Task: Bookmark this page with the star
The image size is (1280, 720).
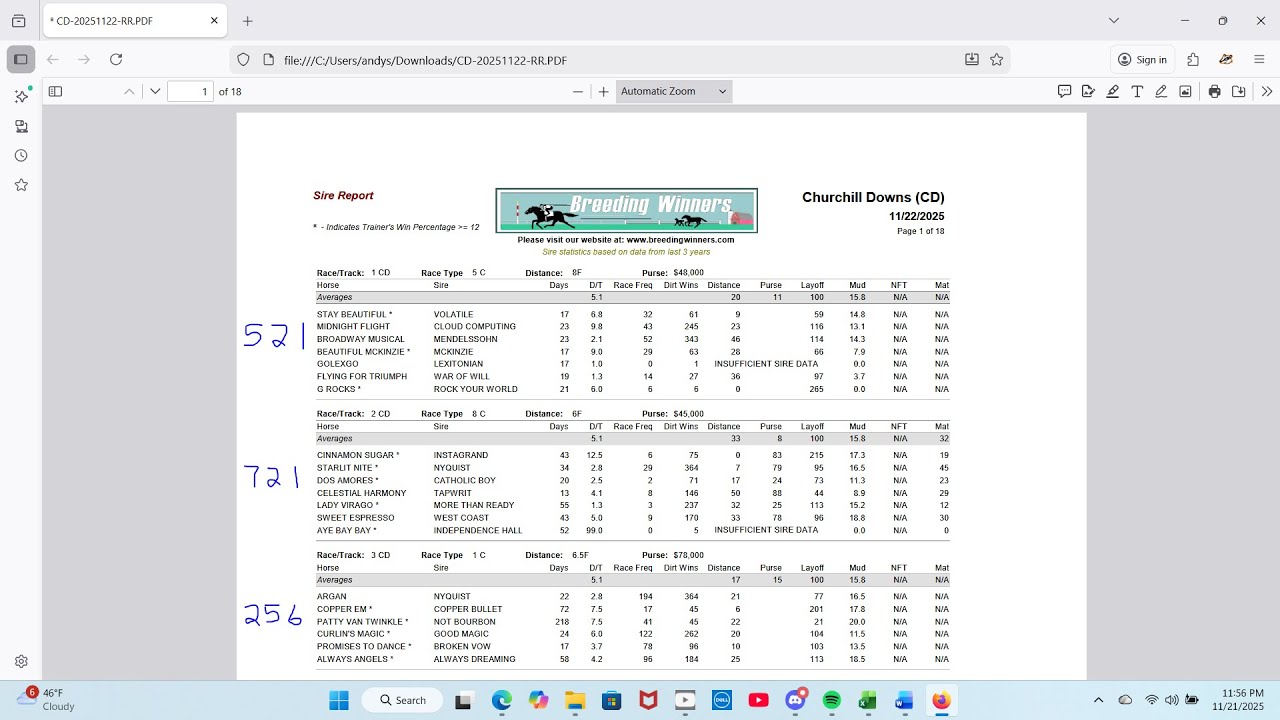Action: 997,60
